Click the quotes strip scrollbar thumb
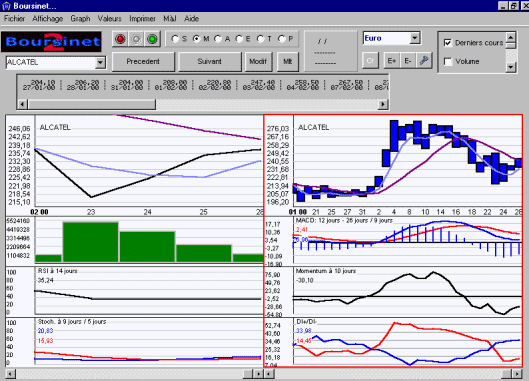Image resolution: width=529 pixels, height=381 pixels. 91,104
